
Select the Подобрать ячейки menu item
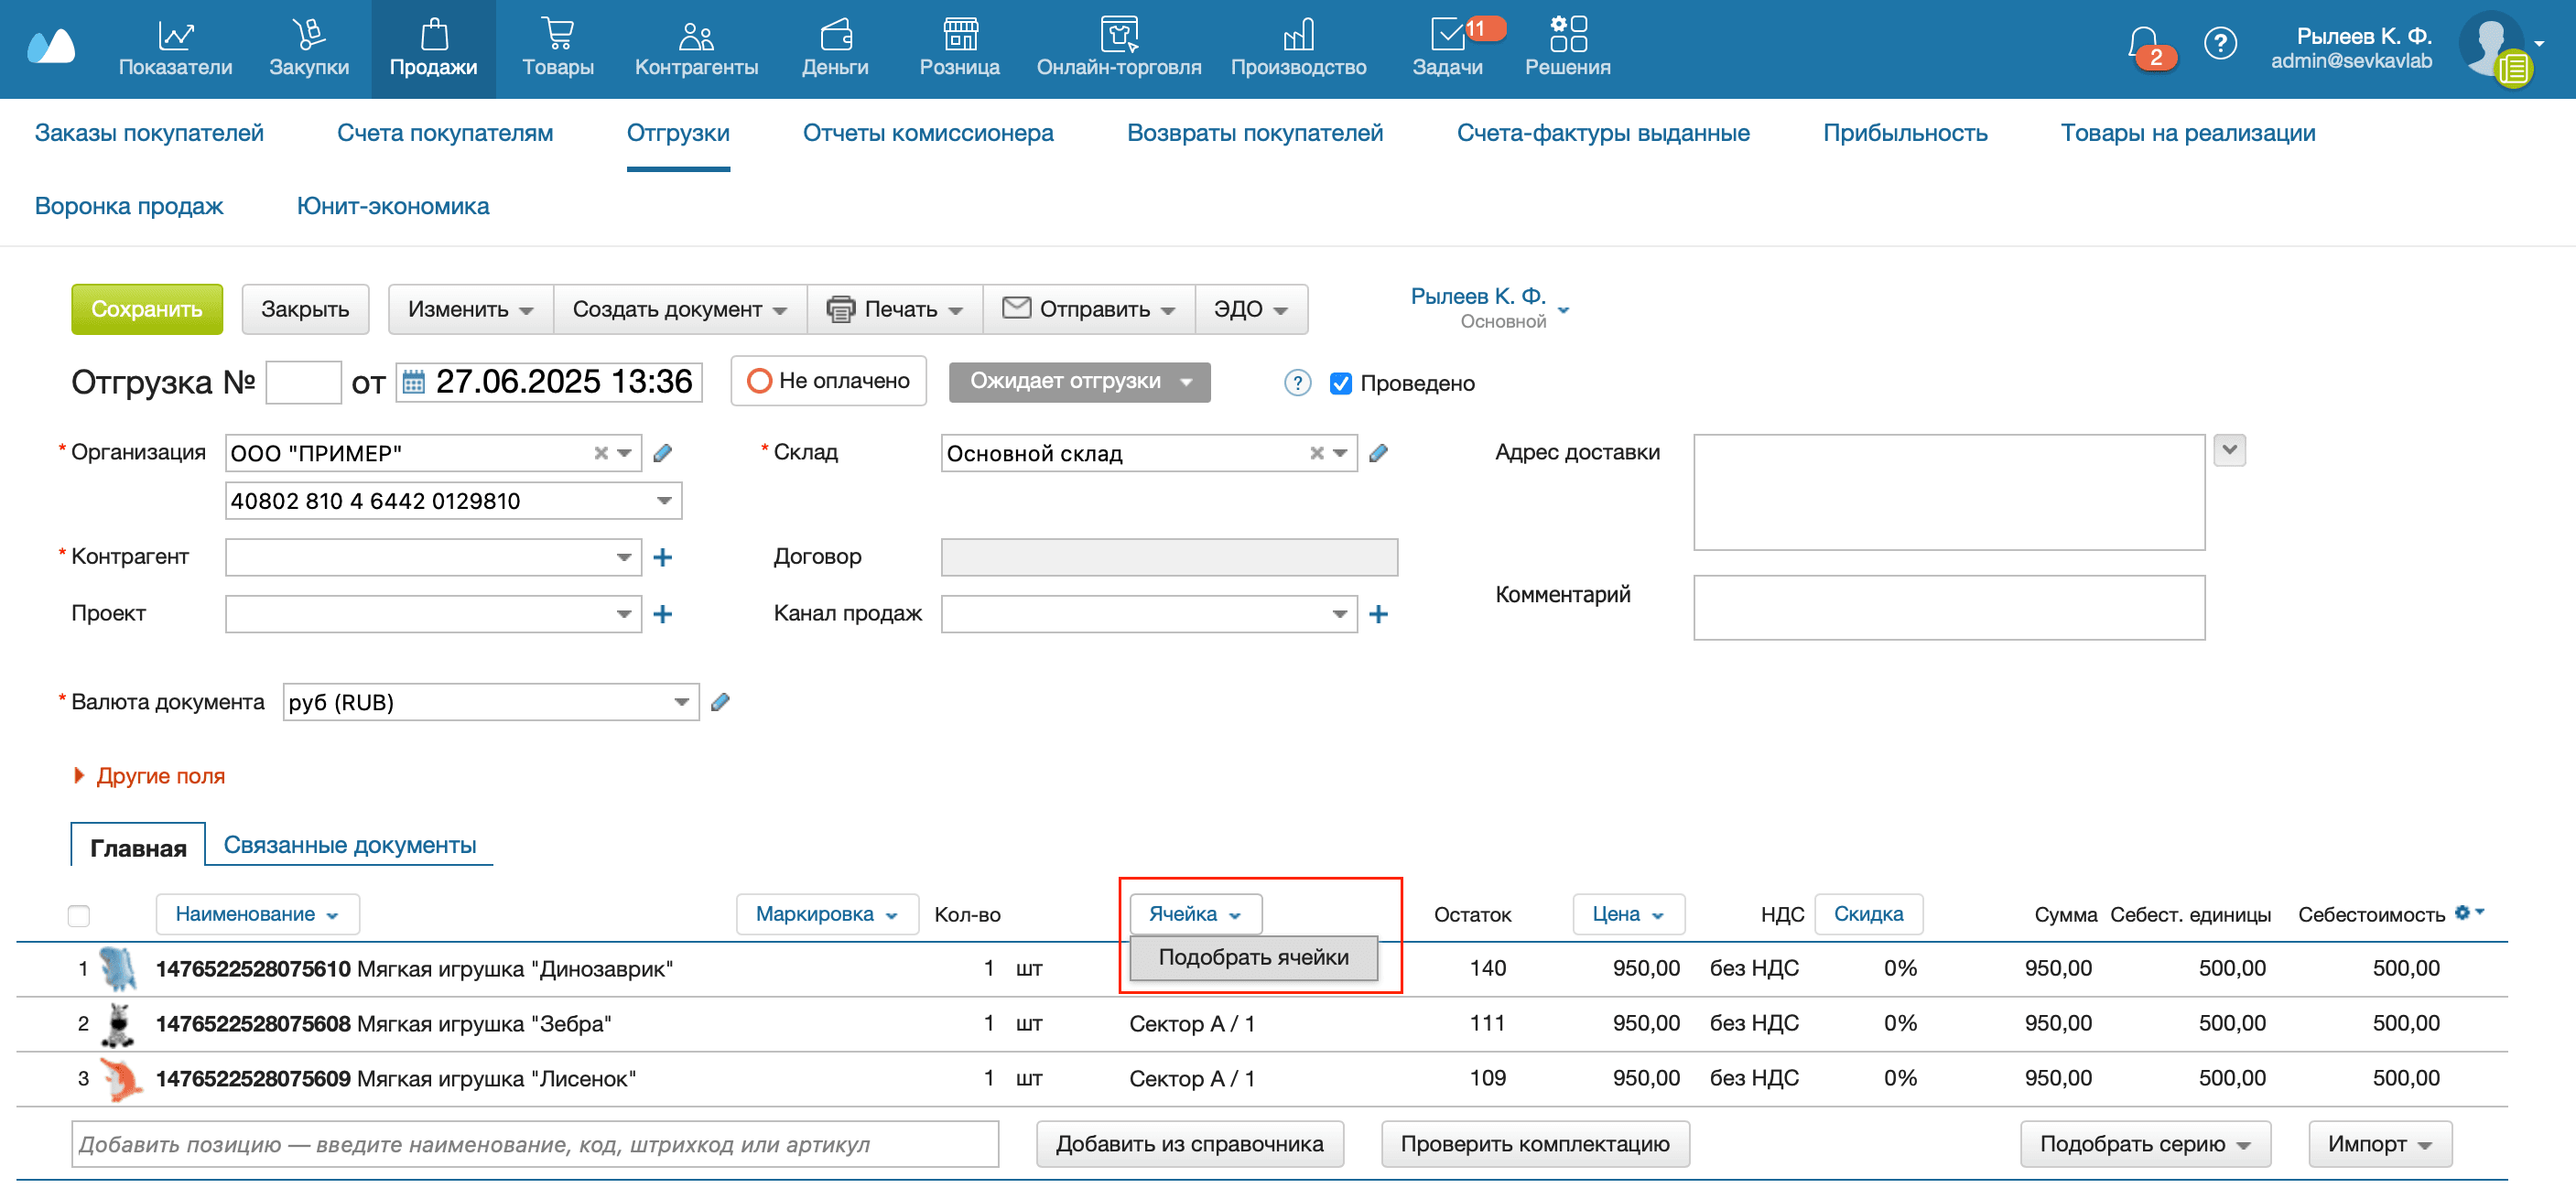click(x=1252, y=957)
